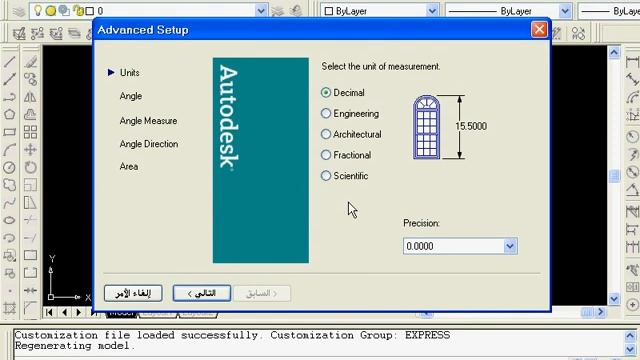Image resolution: width=640 pixels, height=360 pixels.
Task: Select the Rectangle draw tool
Action: tap(10, 132)
